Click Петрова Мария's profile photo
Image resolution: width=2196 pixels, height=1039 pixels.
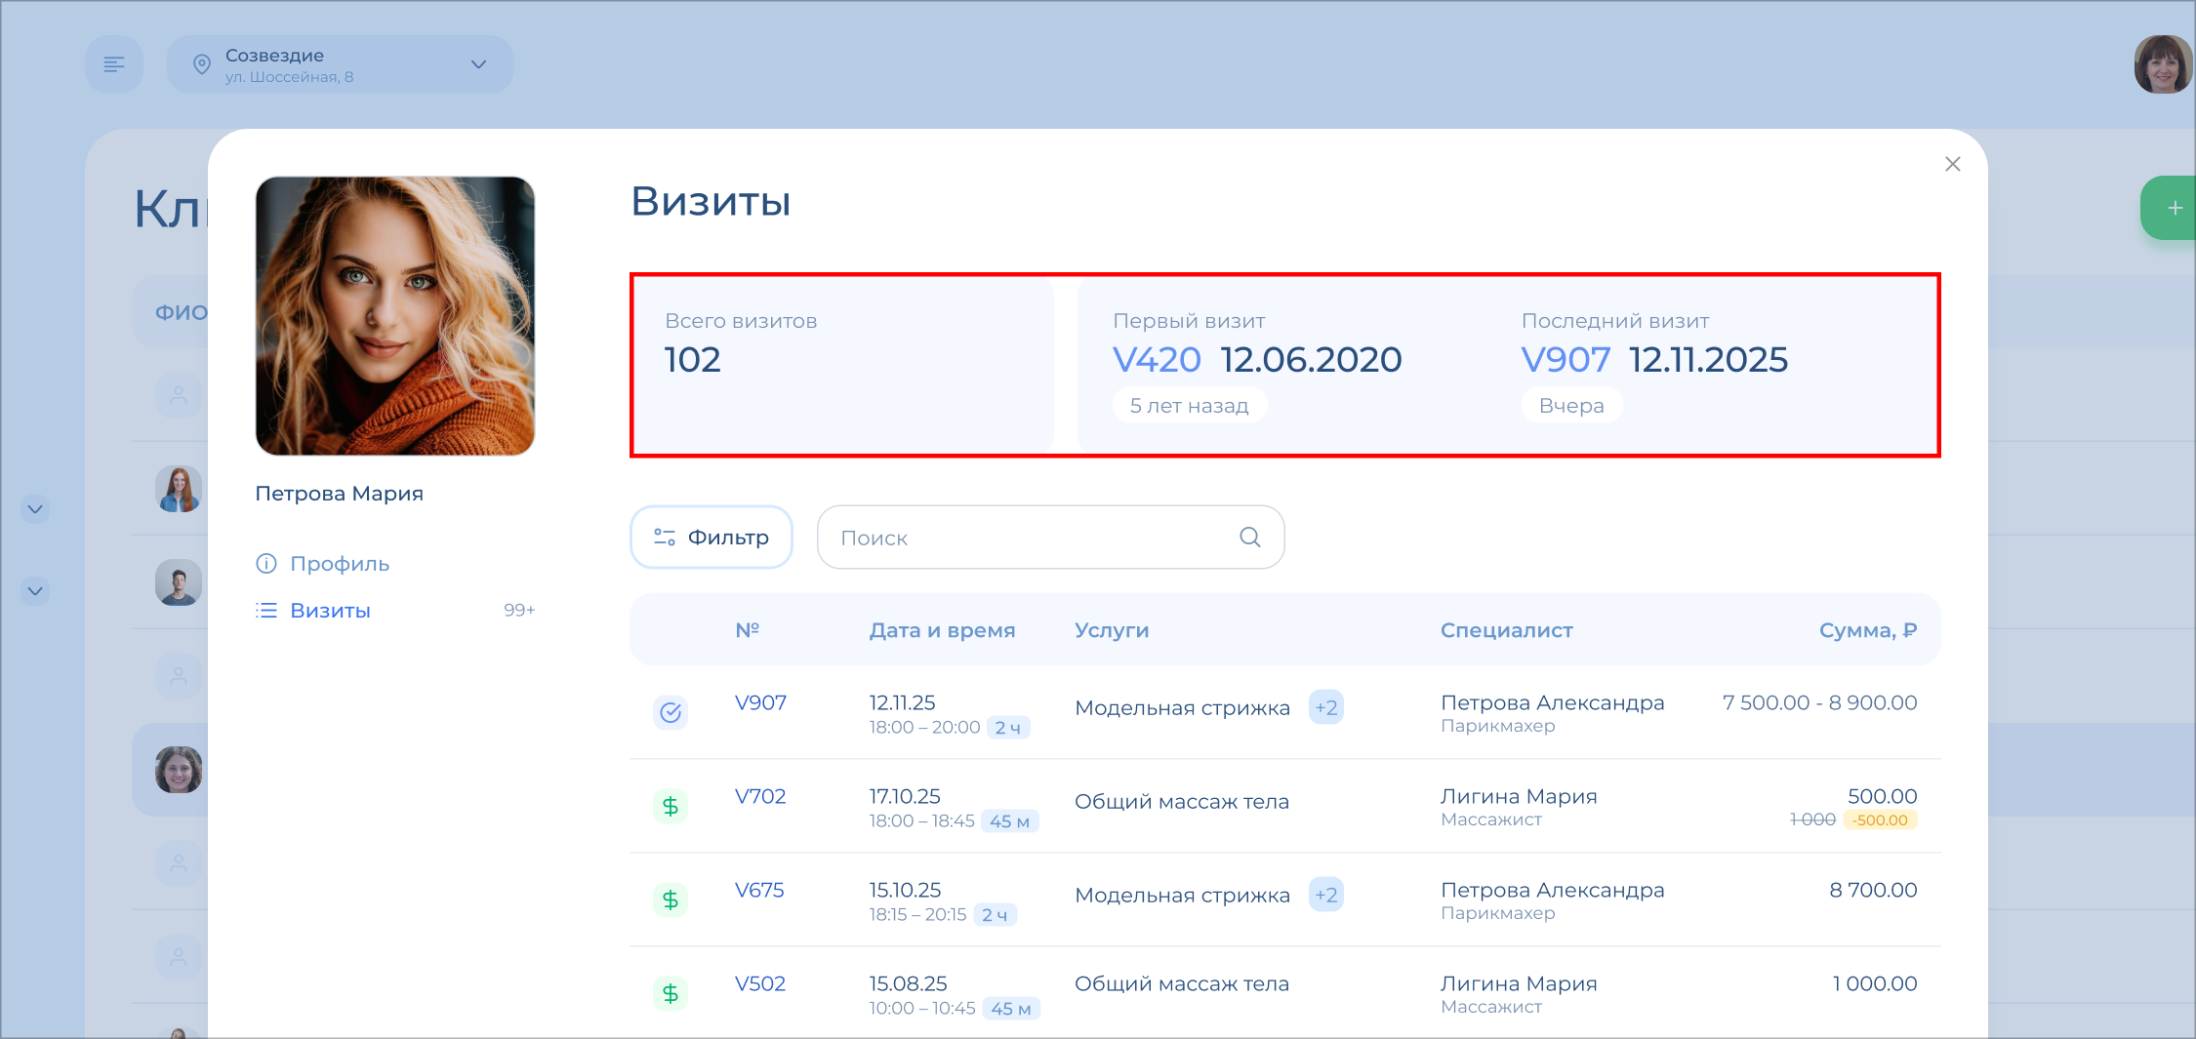[x=395, y=316]
